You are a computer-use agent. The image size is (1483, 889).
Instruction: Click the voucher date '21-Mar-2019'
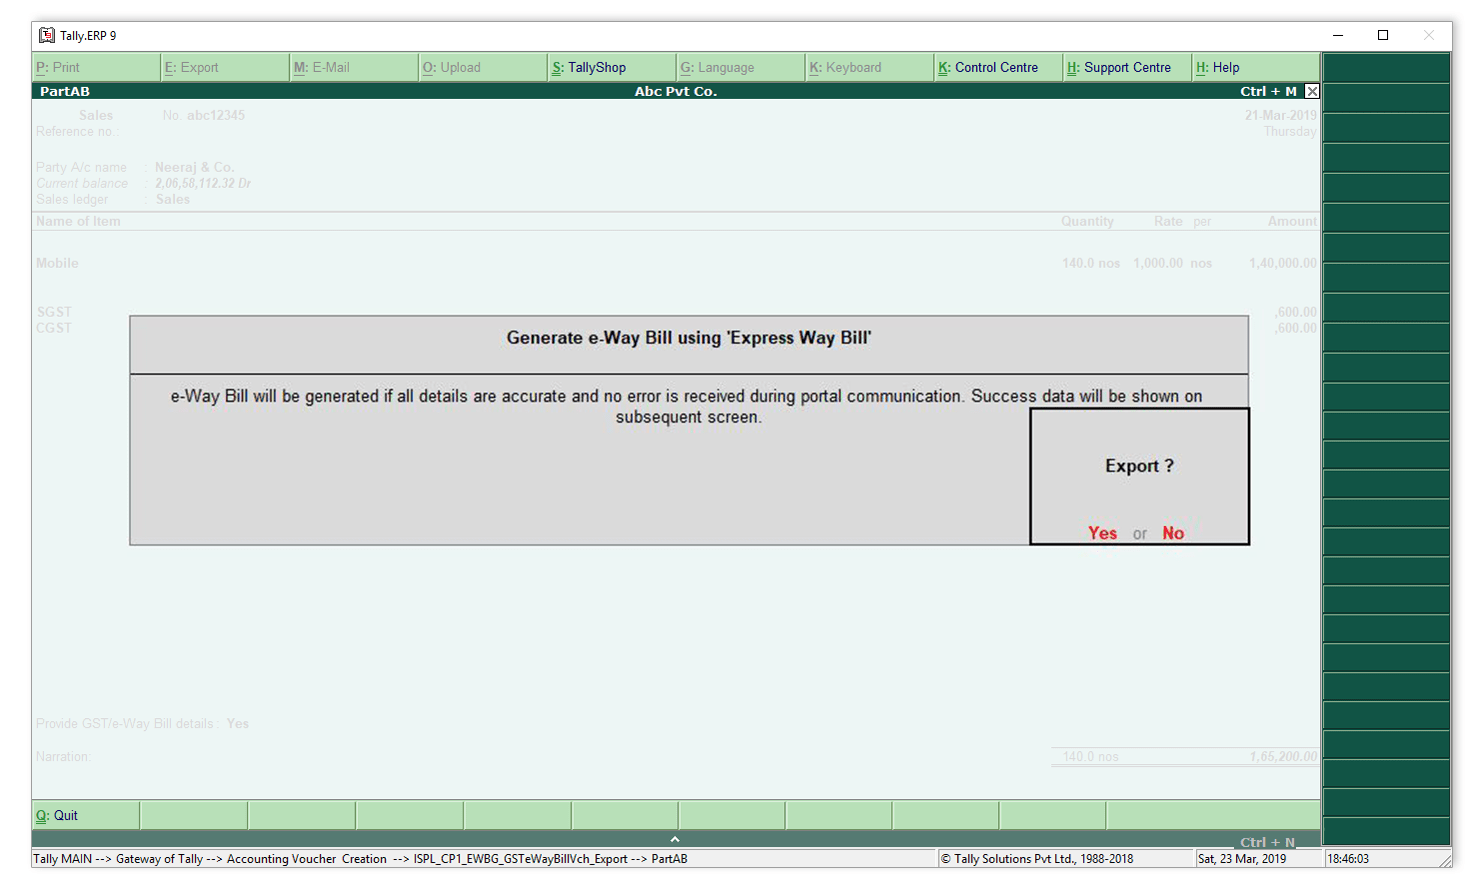(1281, 115)
